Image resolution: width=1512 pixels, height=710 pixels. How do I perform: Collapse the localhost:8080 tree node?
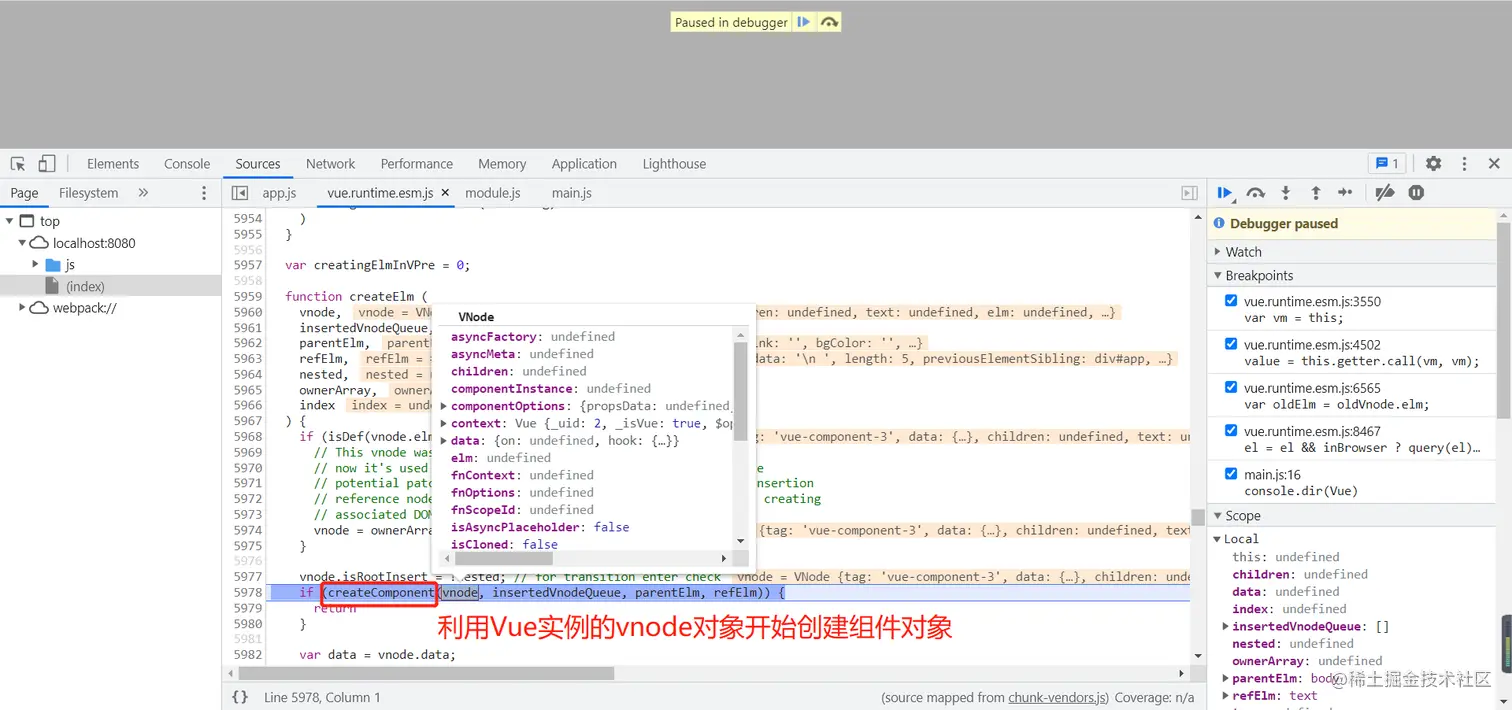[x=23, y=243]
